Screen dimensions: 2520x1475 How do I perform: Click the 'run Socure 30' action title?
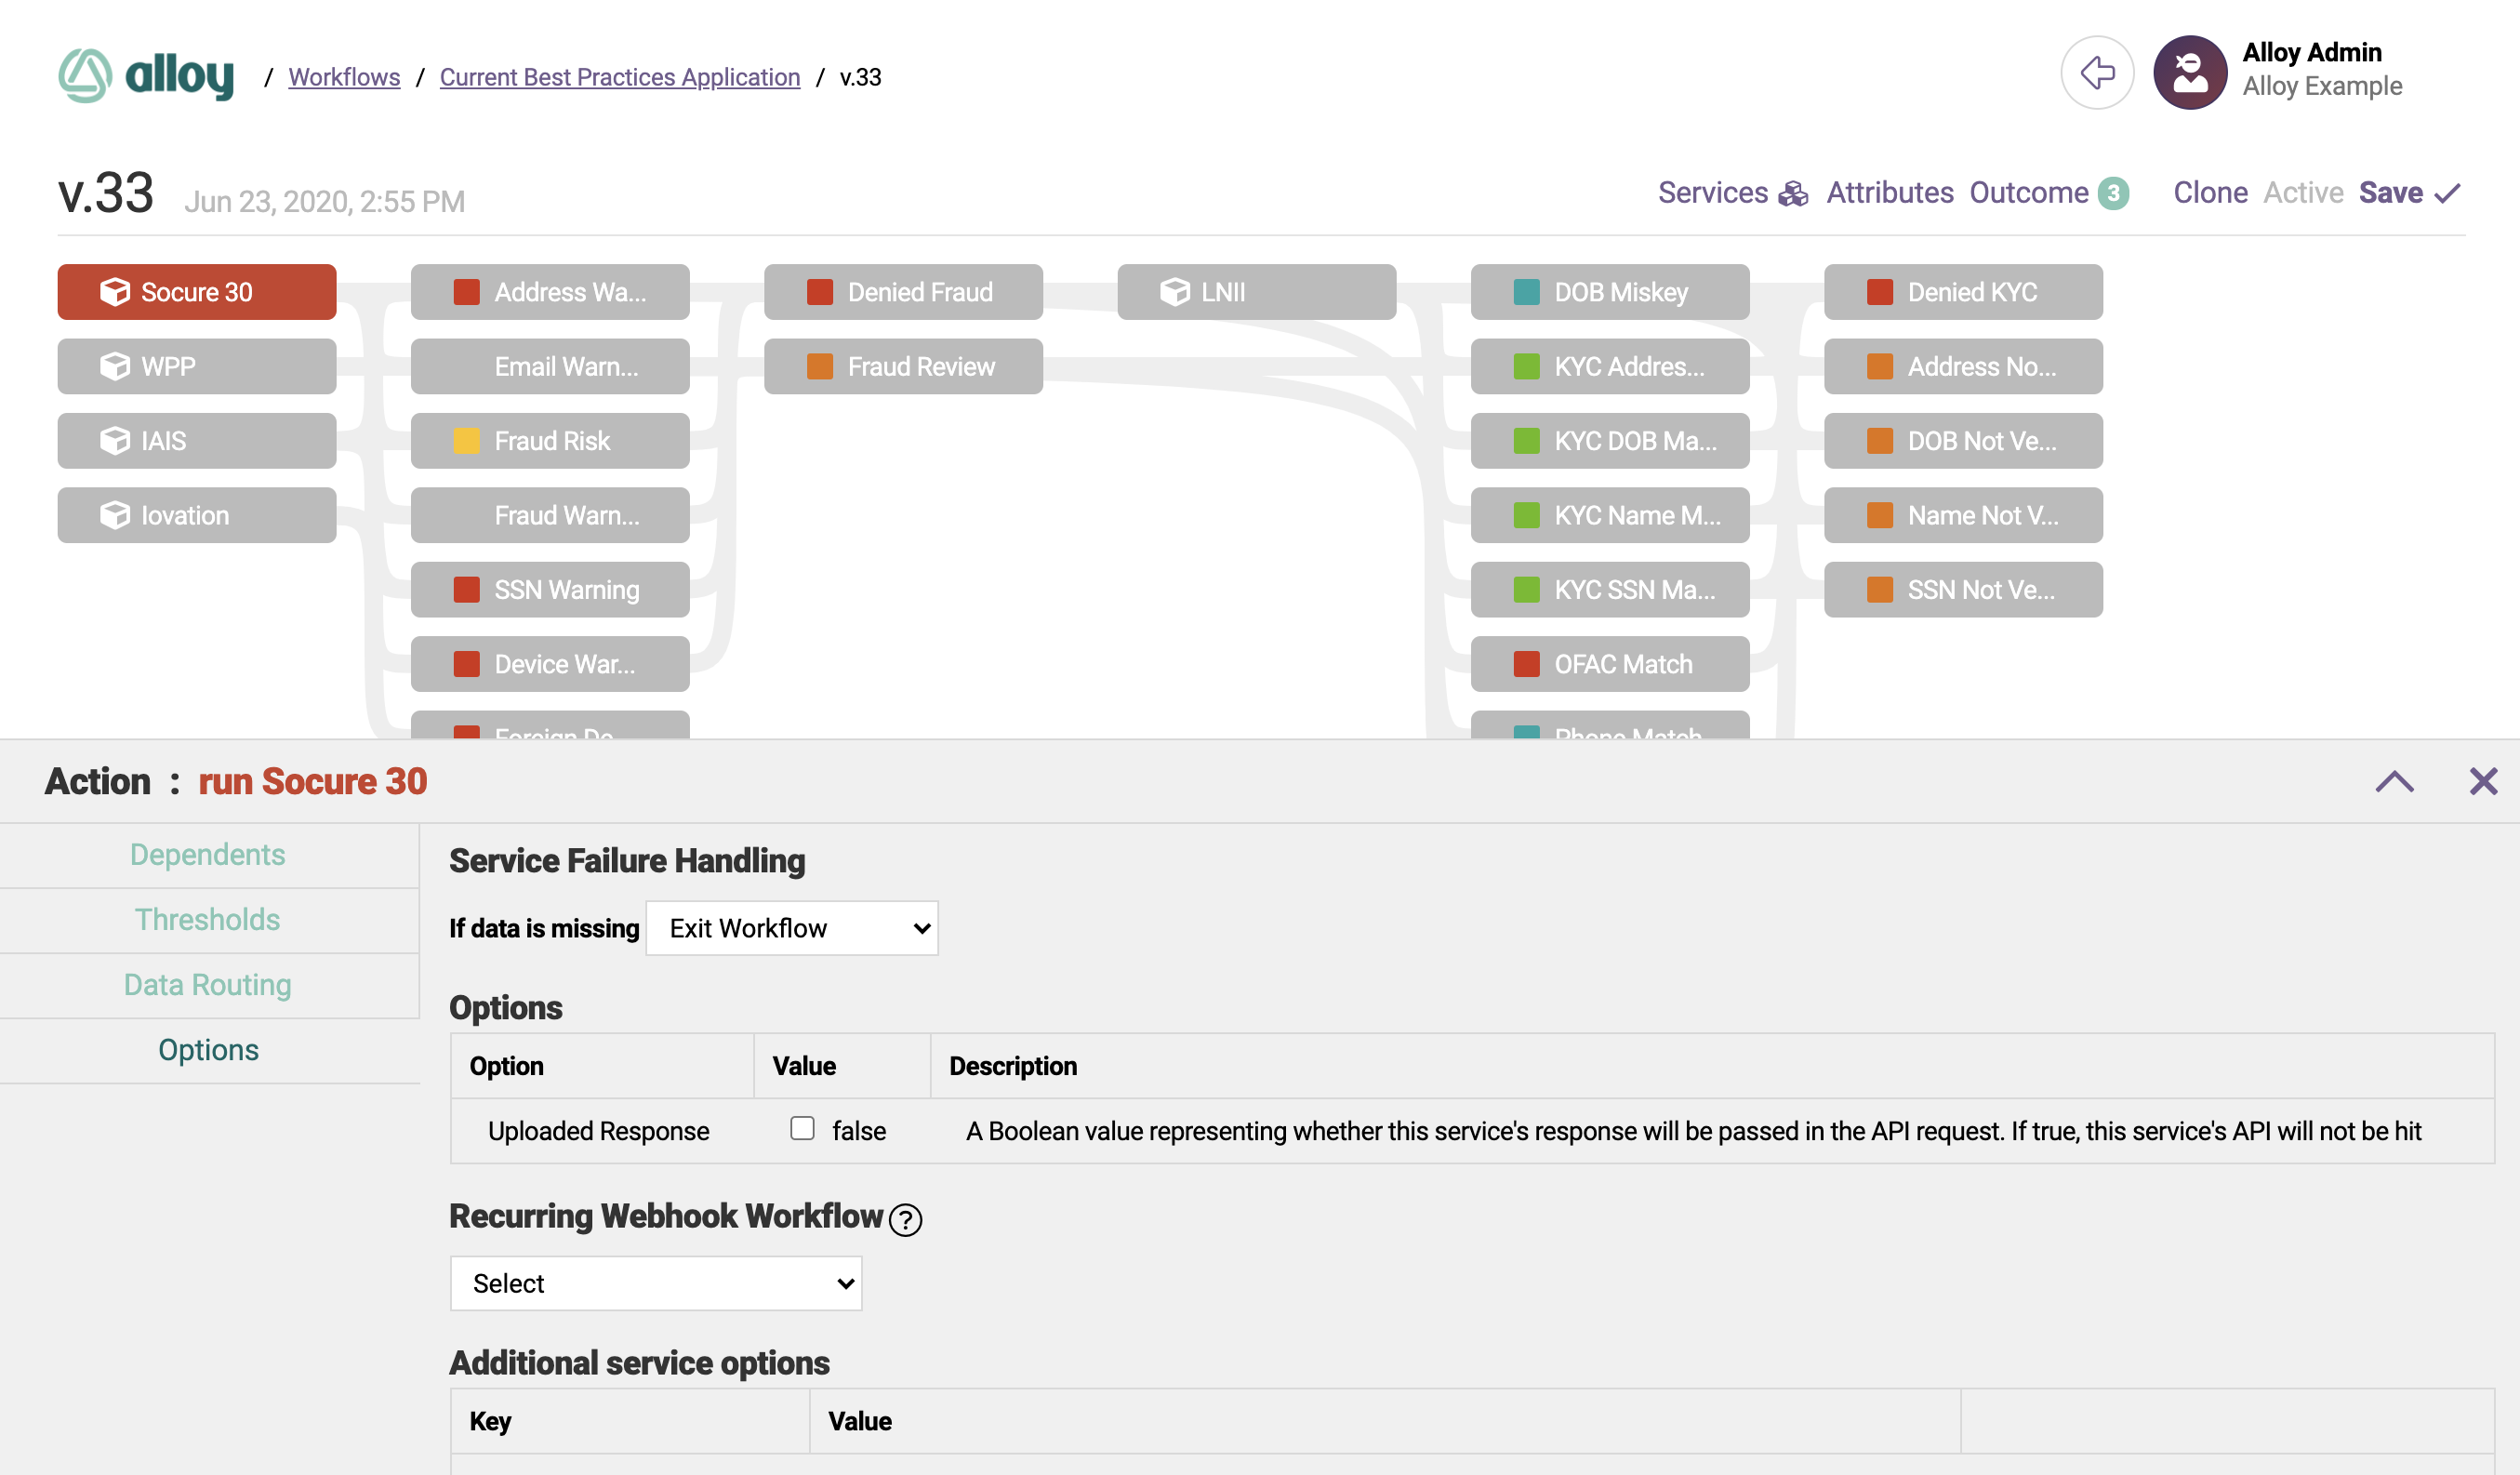tap(312, 782)
